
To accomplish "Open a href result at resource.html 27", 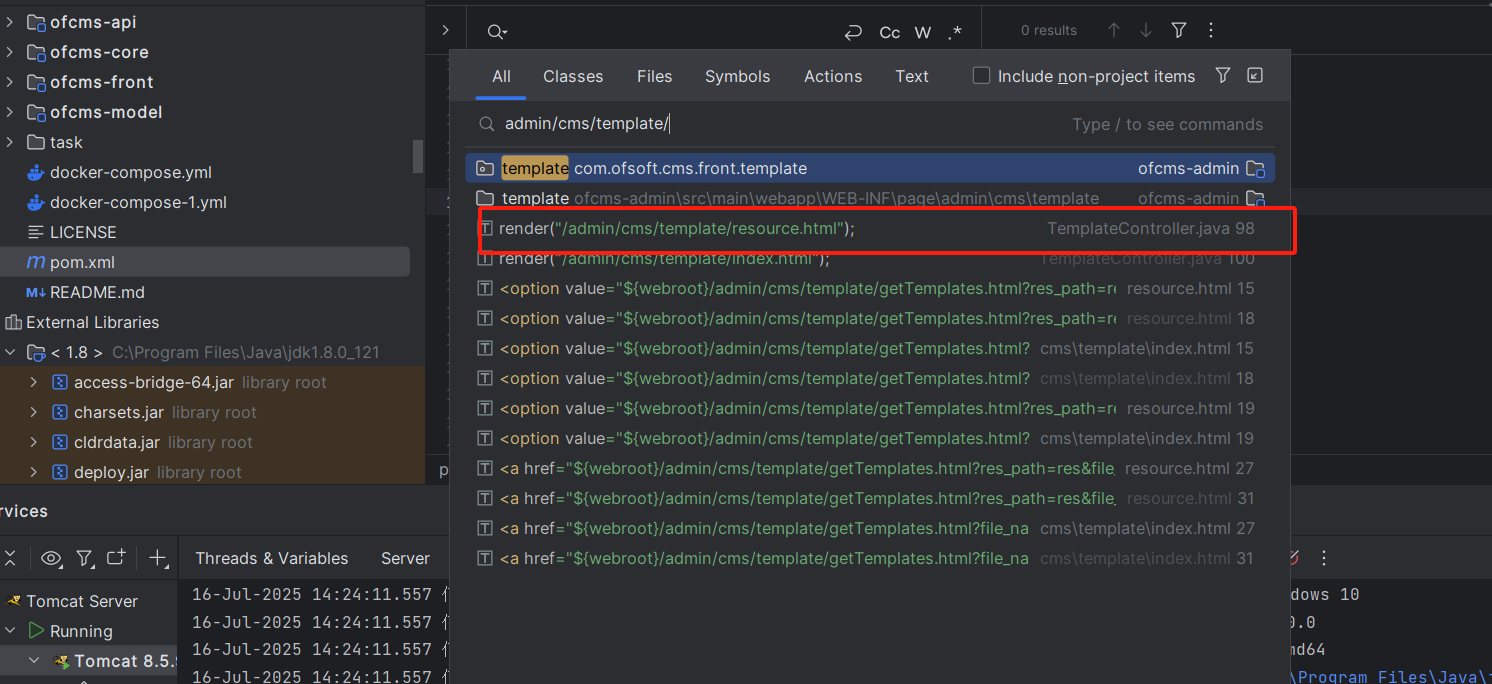I will point(870,468).
